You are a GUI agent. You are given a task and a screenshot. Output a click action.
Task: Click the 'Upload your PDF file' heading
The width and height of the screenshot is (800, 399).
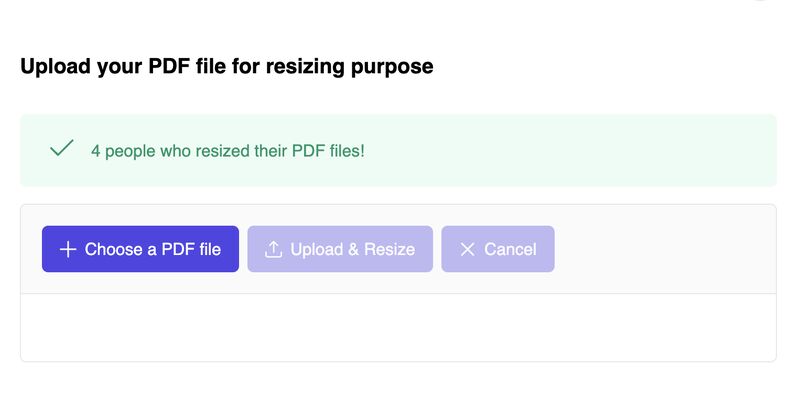coord(227,67)
